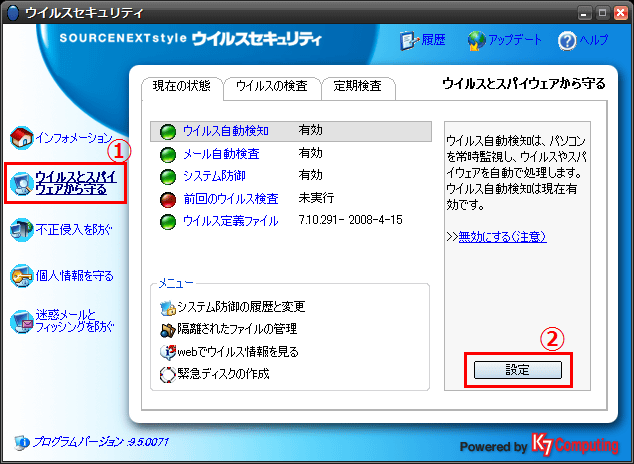
Task: Click the program version info icon
Action: (22, 443)
